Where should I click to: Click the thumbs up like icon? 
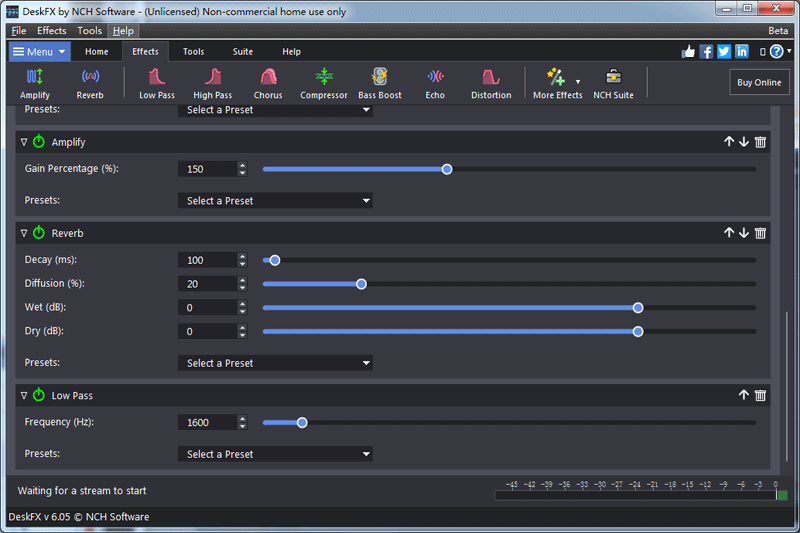[x=688, y=52]
